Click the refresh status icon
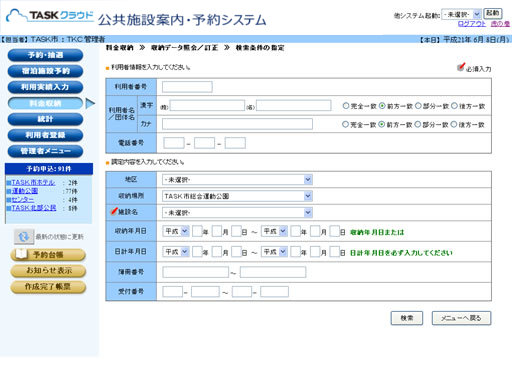This screenshot has width=512, height=384. point(24,237)
